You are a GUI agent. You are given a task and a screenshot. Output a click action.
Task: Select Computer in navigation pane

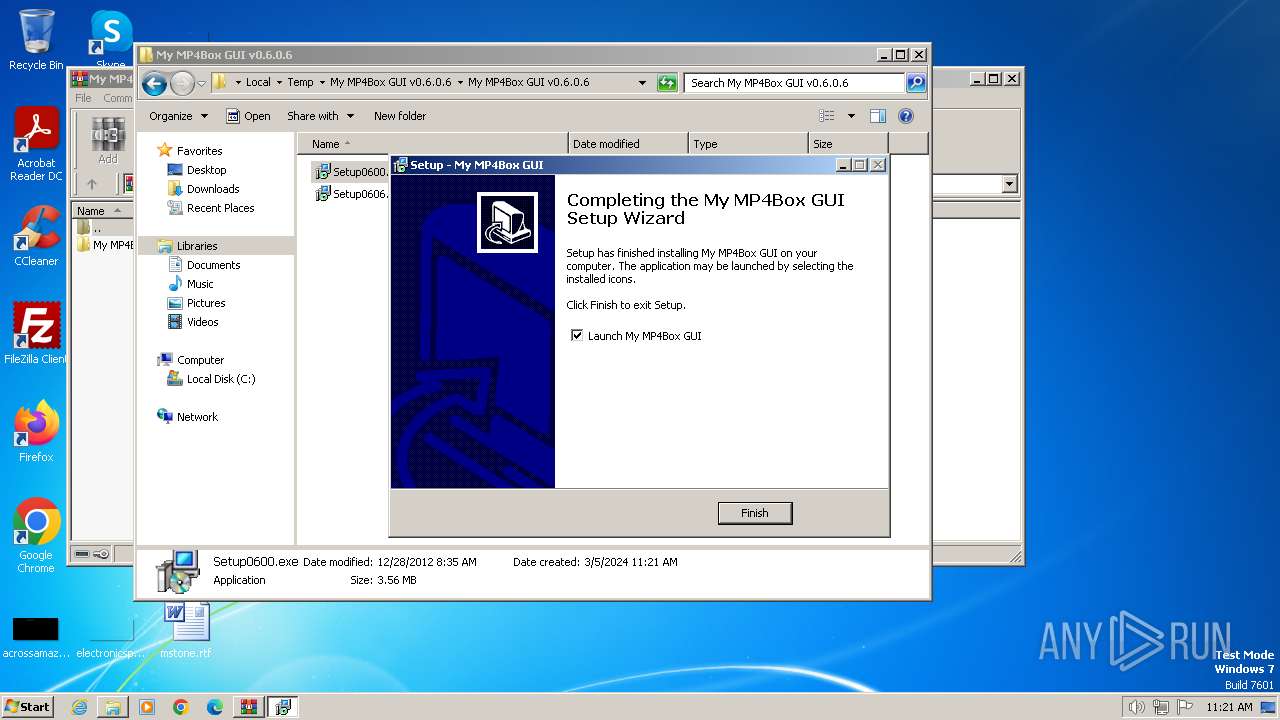(200, 360)
